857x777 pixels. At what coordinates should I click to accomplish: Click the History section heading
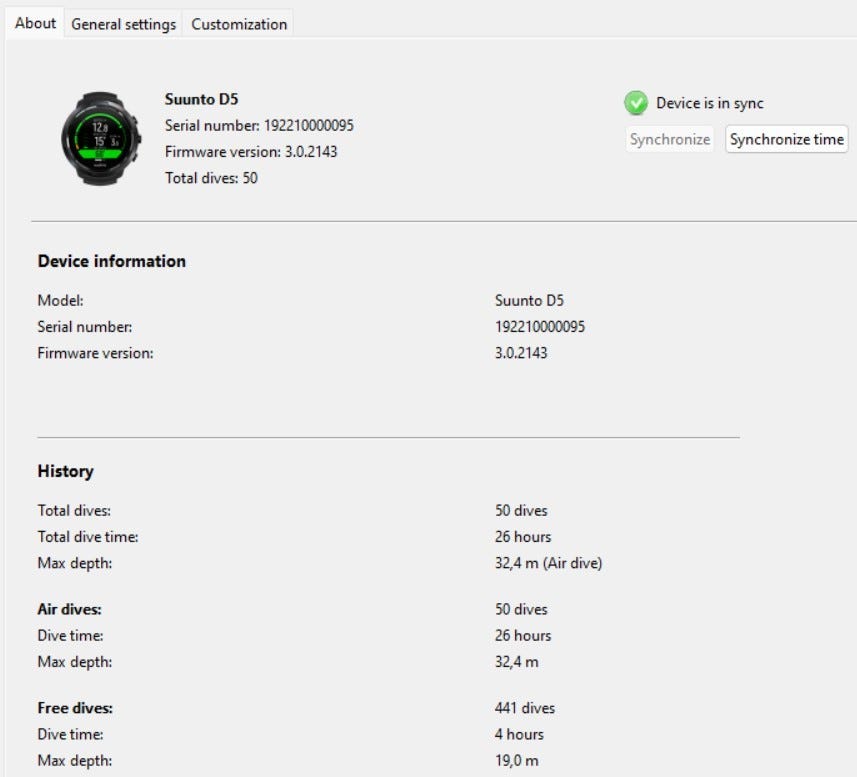(66, 471)
